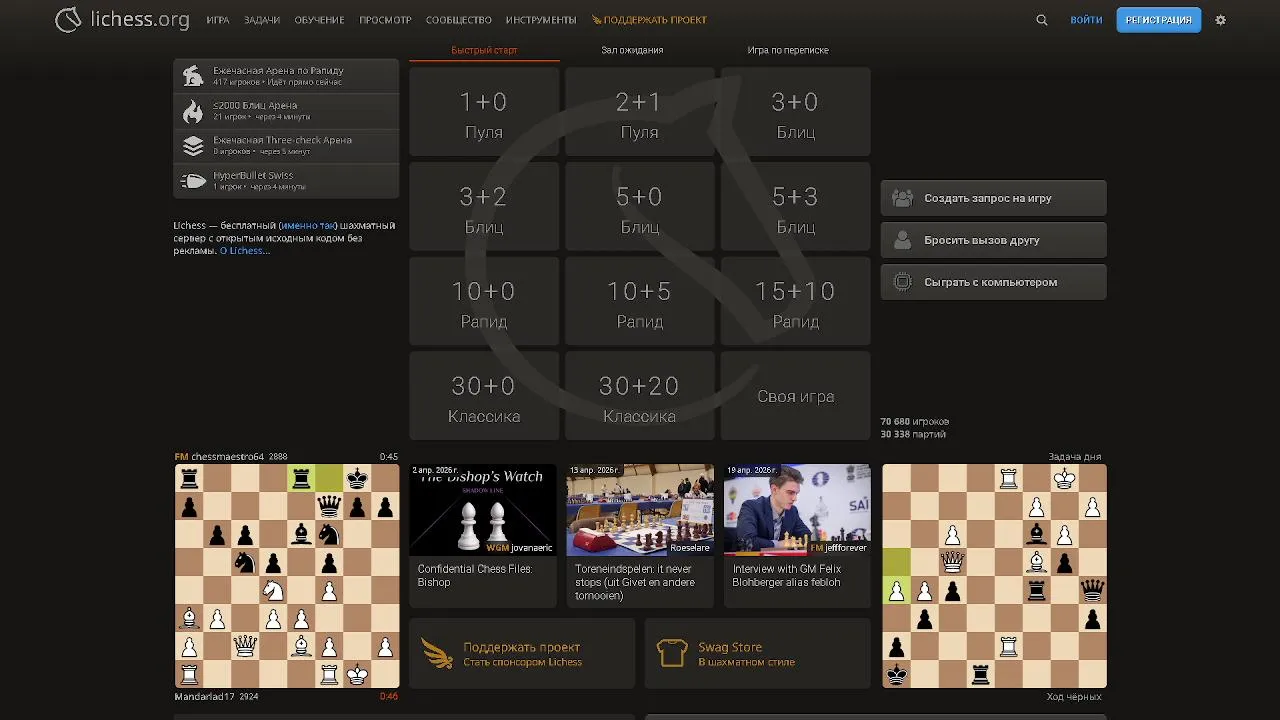Click the white knight on the live game board
The image size is (1280, 720).
pyautogui.click(x=273, y=591)
